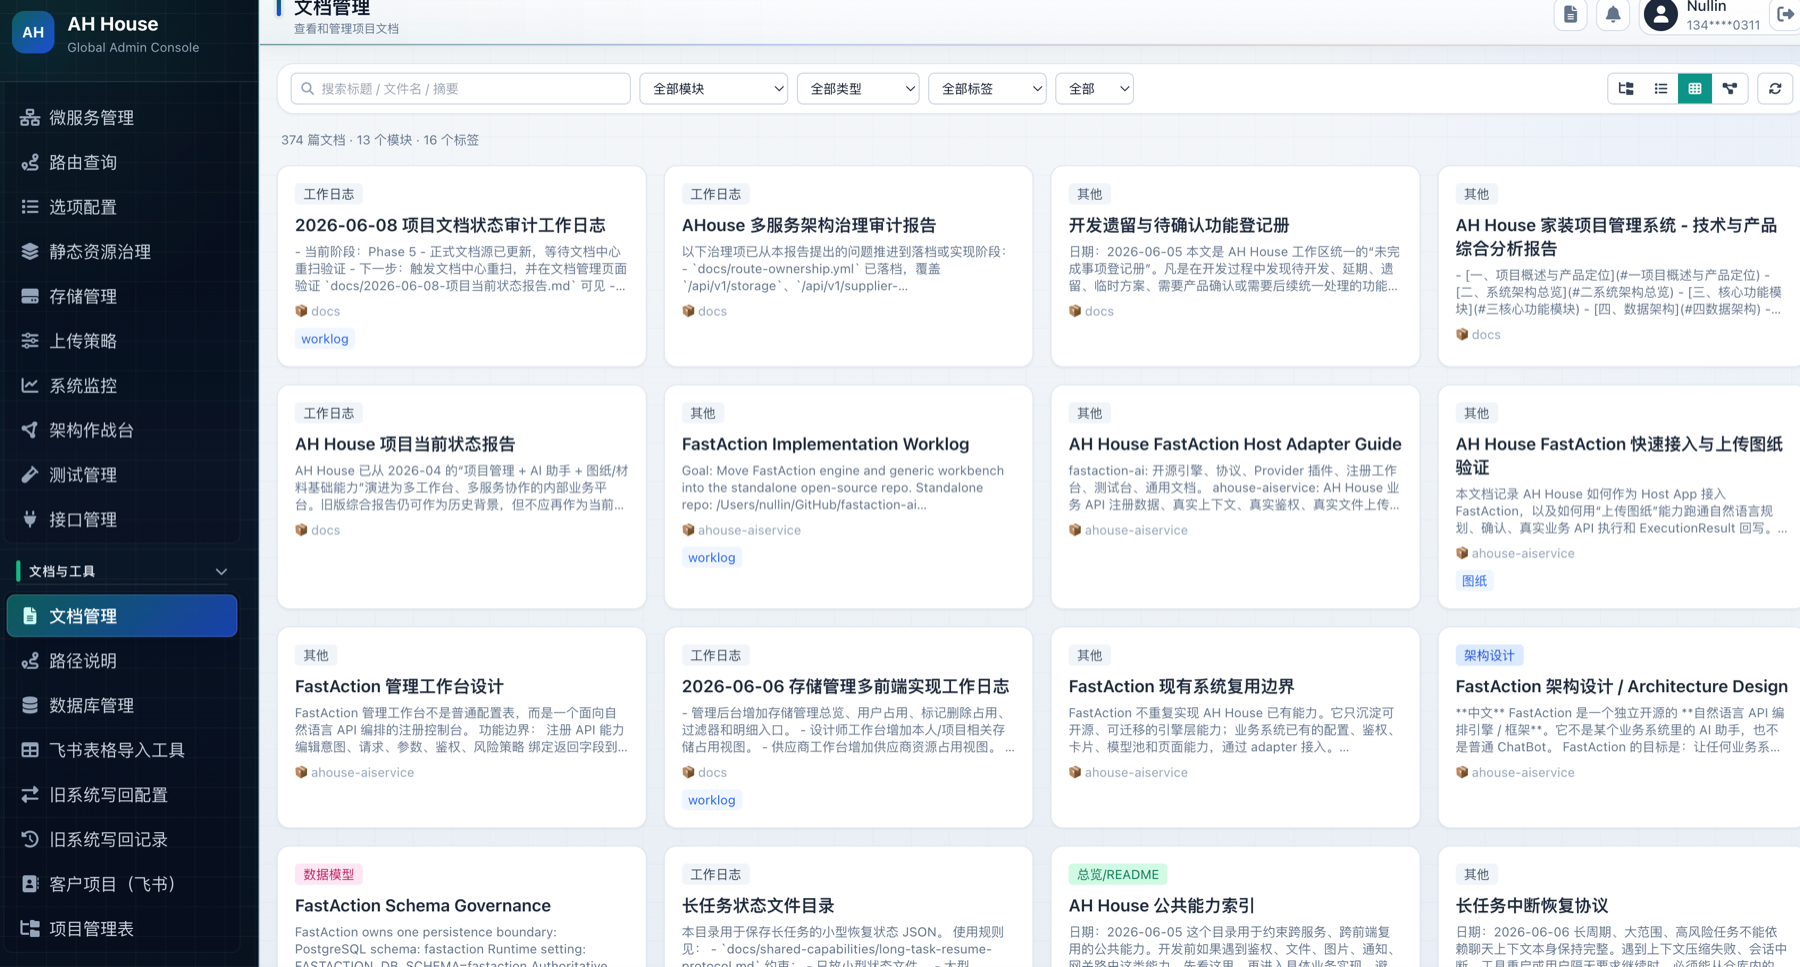Screen dimensions: 1800x967
Task: Open 项目管理表 in sidebar
Action: pos(122,929)
